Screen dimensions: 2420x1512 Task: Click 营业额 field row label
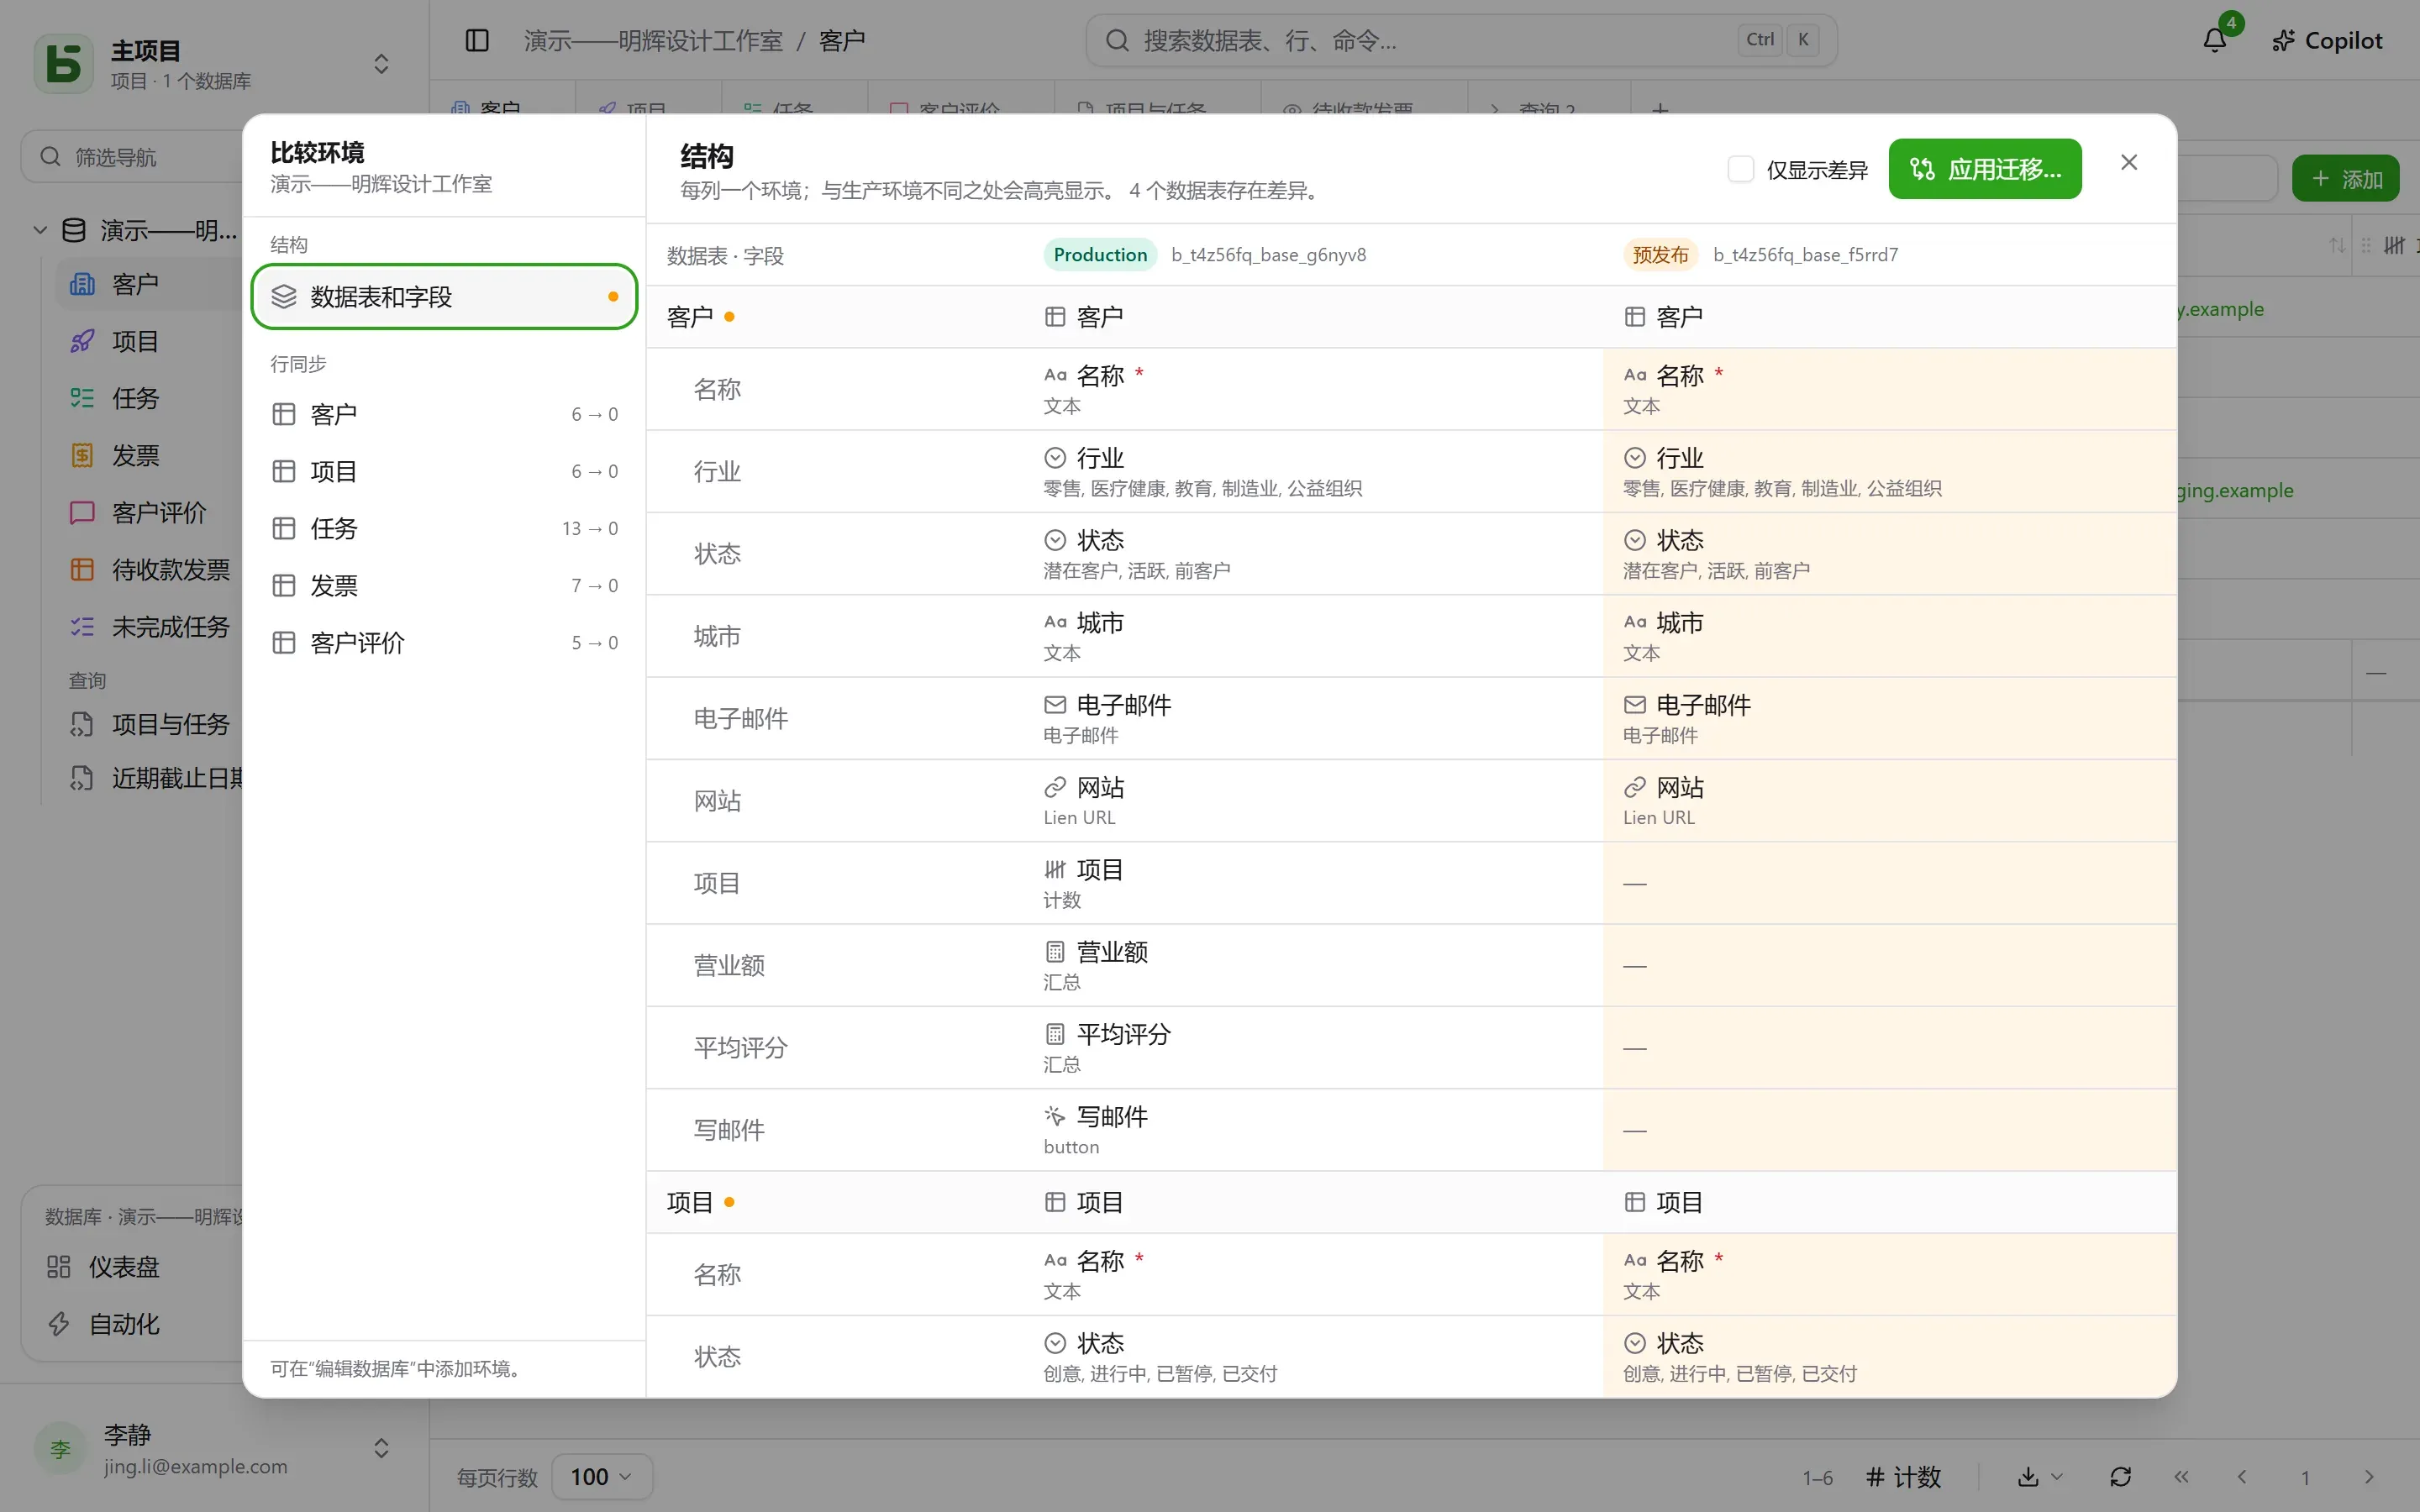(729, 965)
